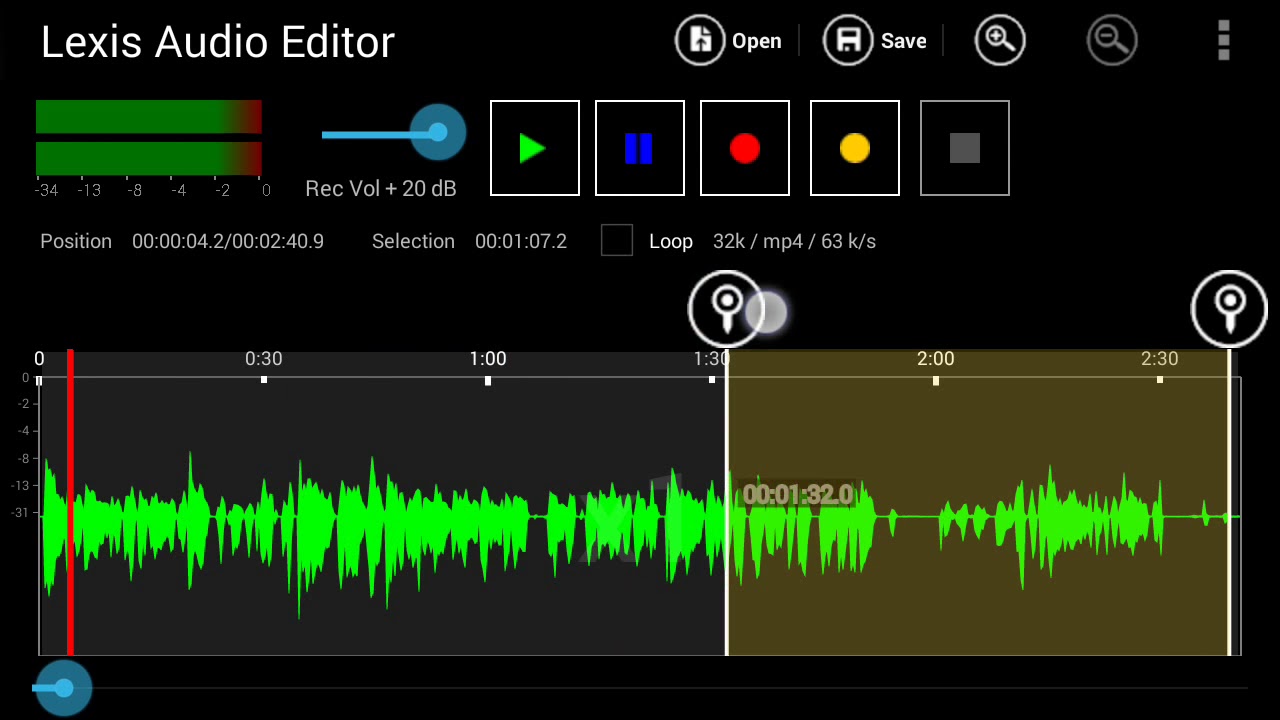Click the Lexis Audio Editor title
Screen dimensions: 1280x720
[218, 42]
